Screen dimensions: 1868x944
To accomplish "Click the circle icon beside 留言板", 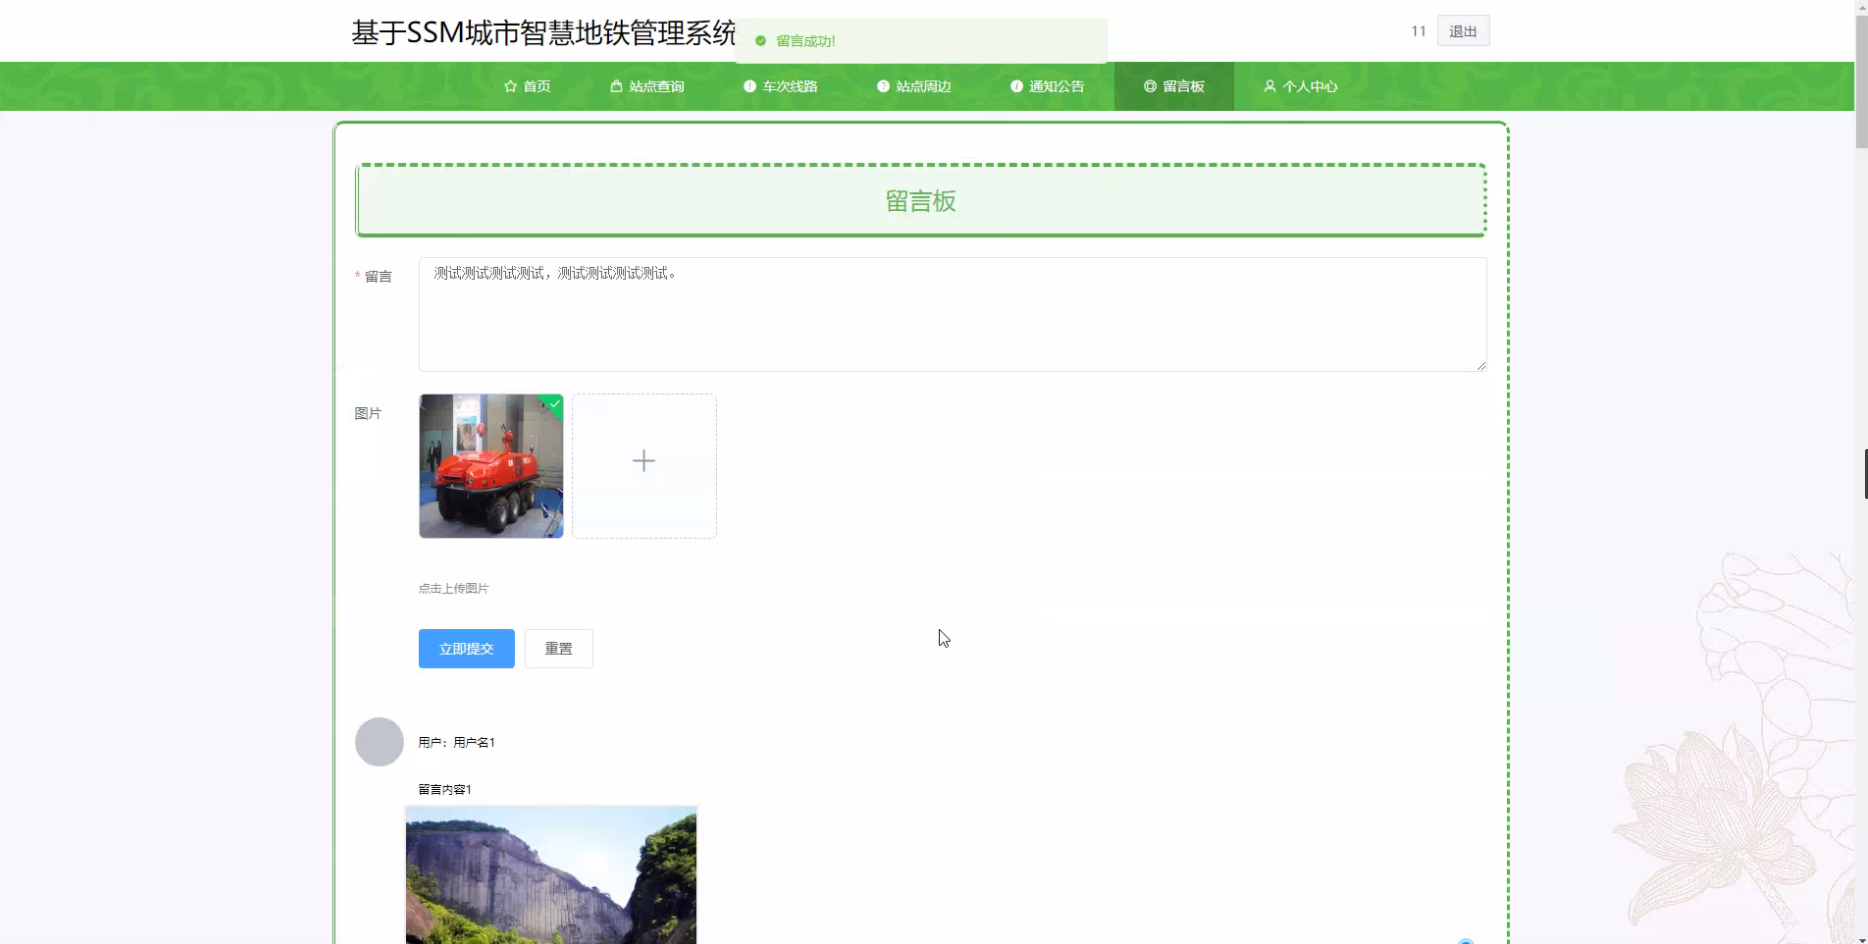I will tap(1150, 86).
